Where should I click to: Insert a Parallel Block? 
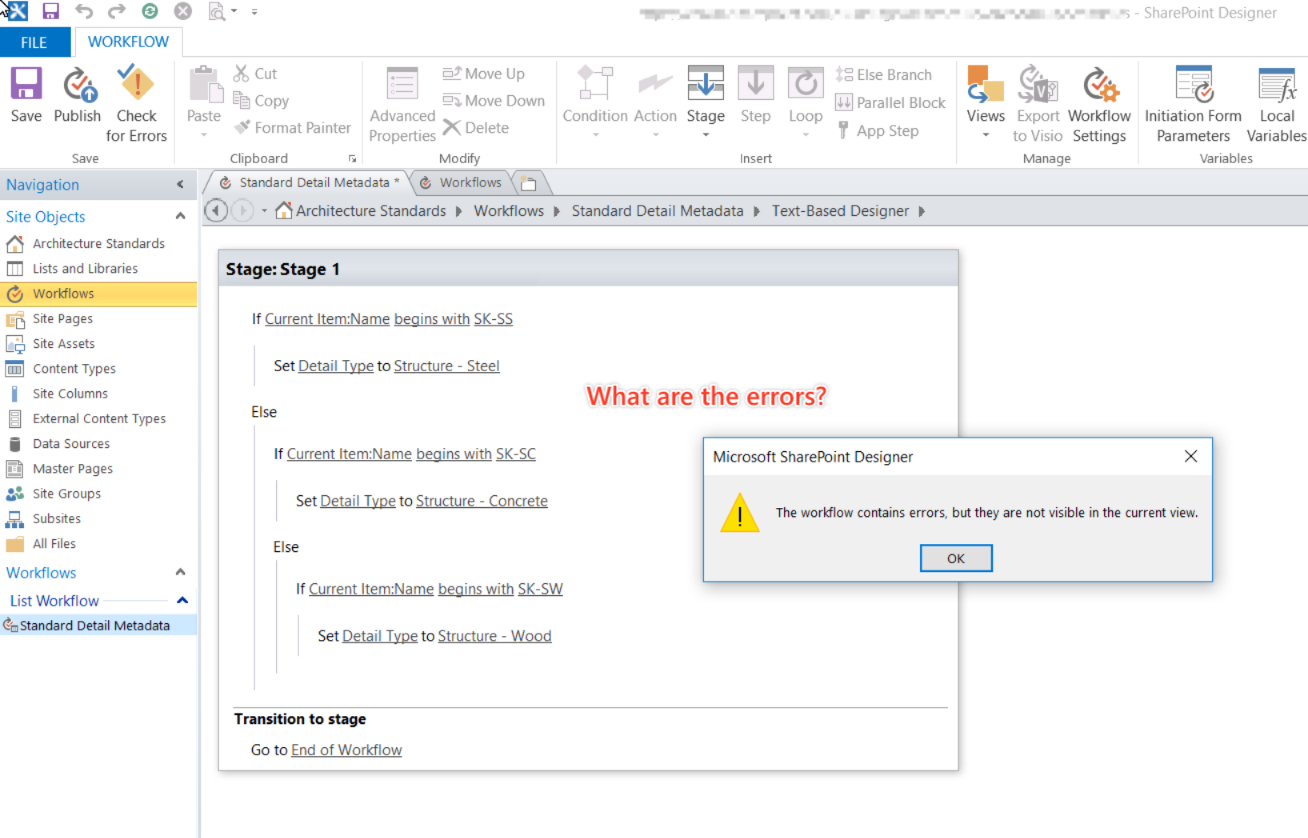pos(890,102)
